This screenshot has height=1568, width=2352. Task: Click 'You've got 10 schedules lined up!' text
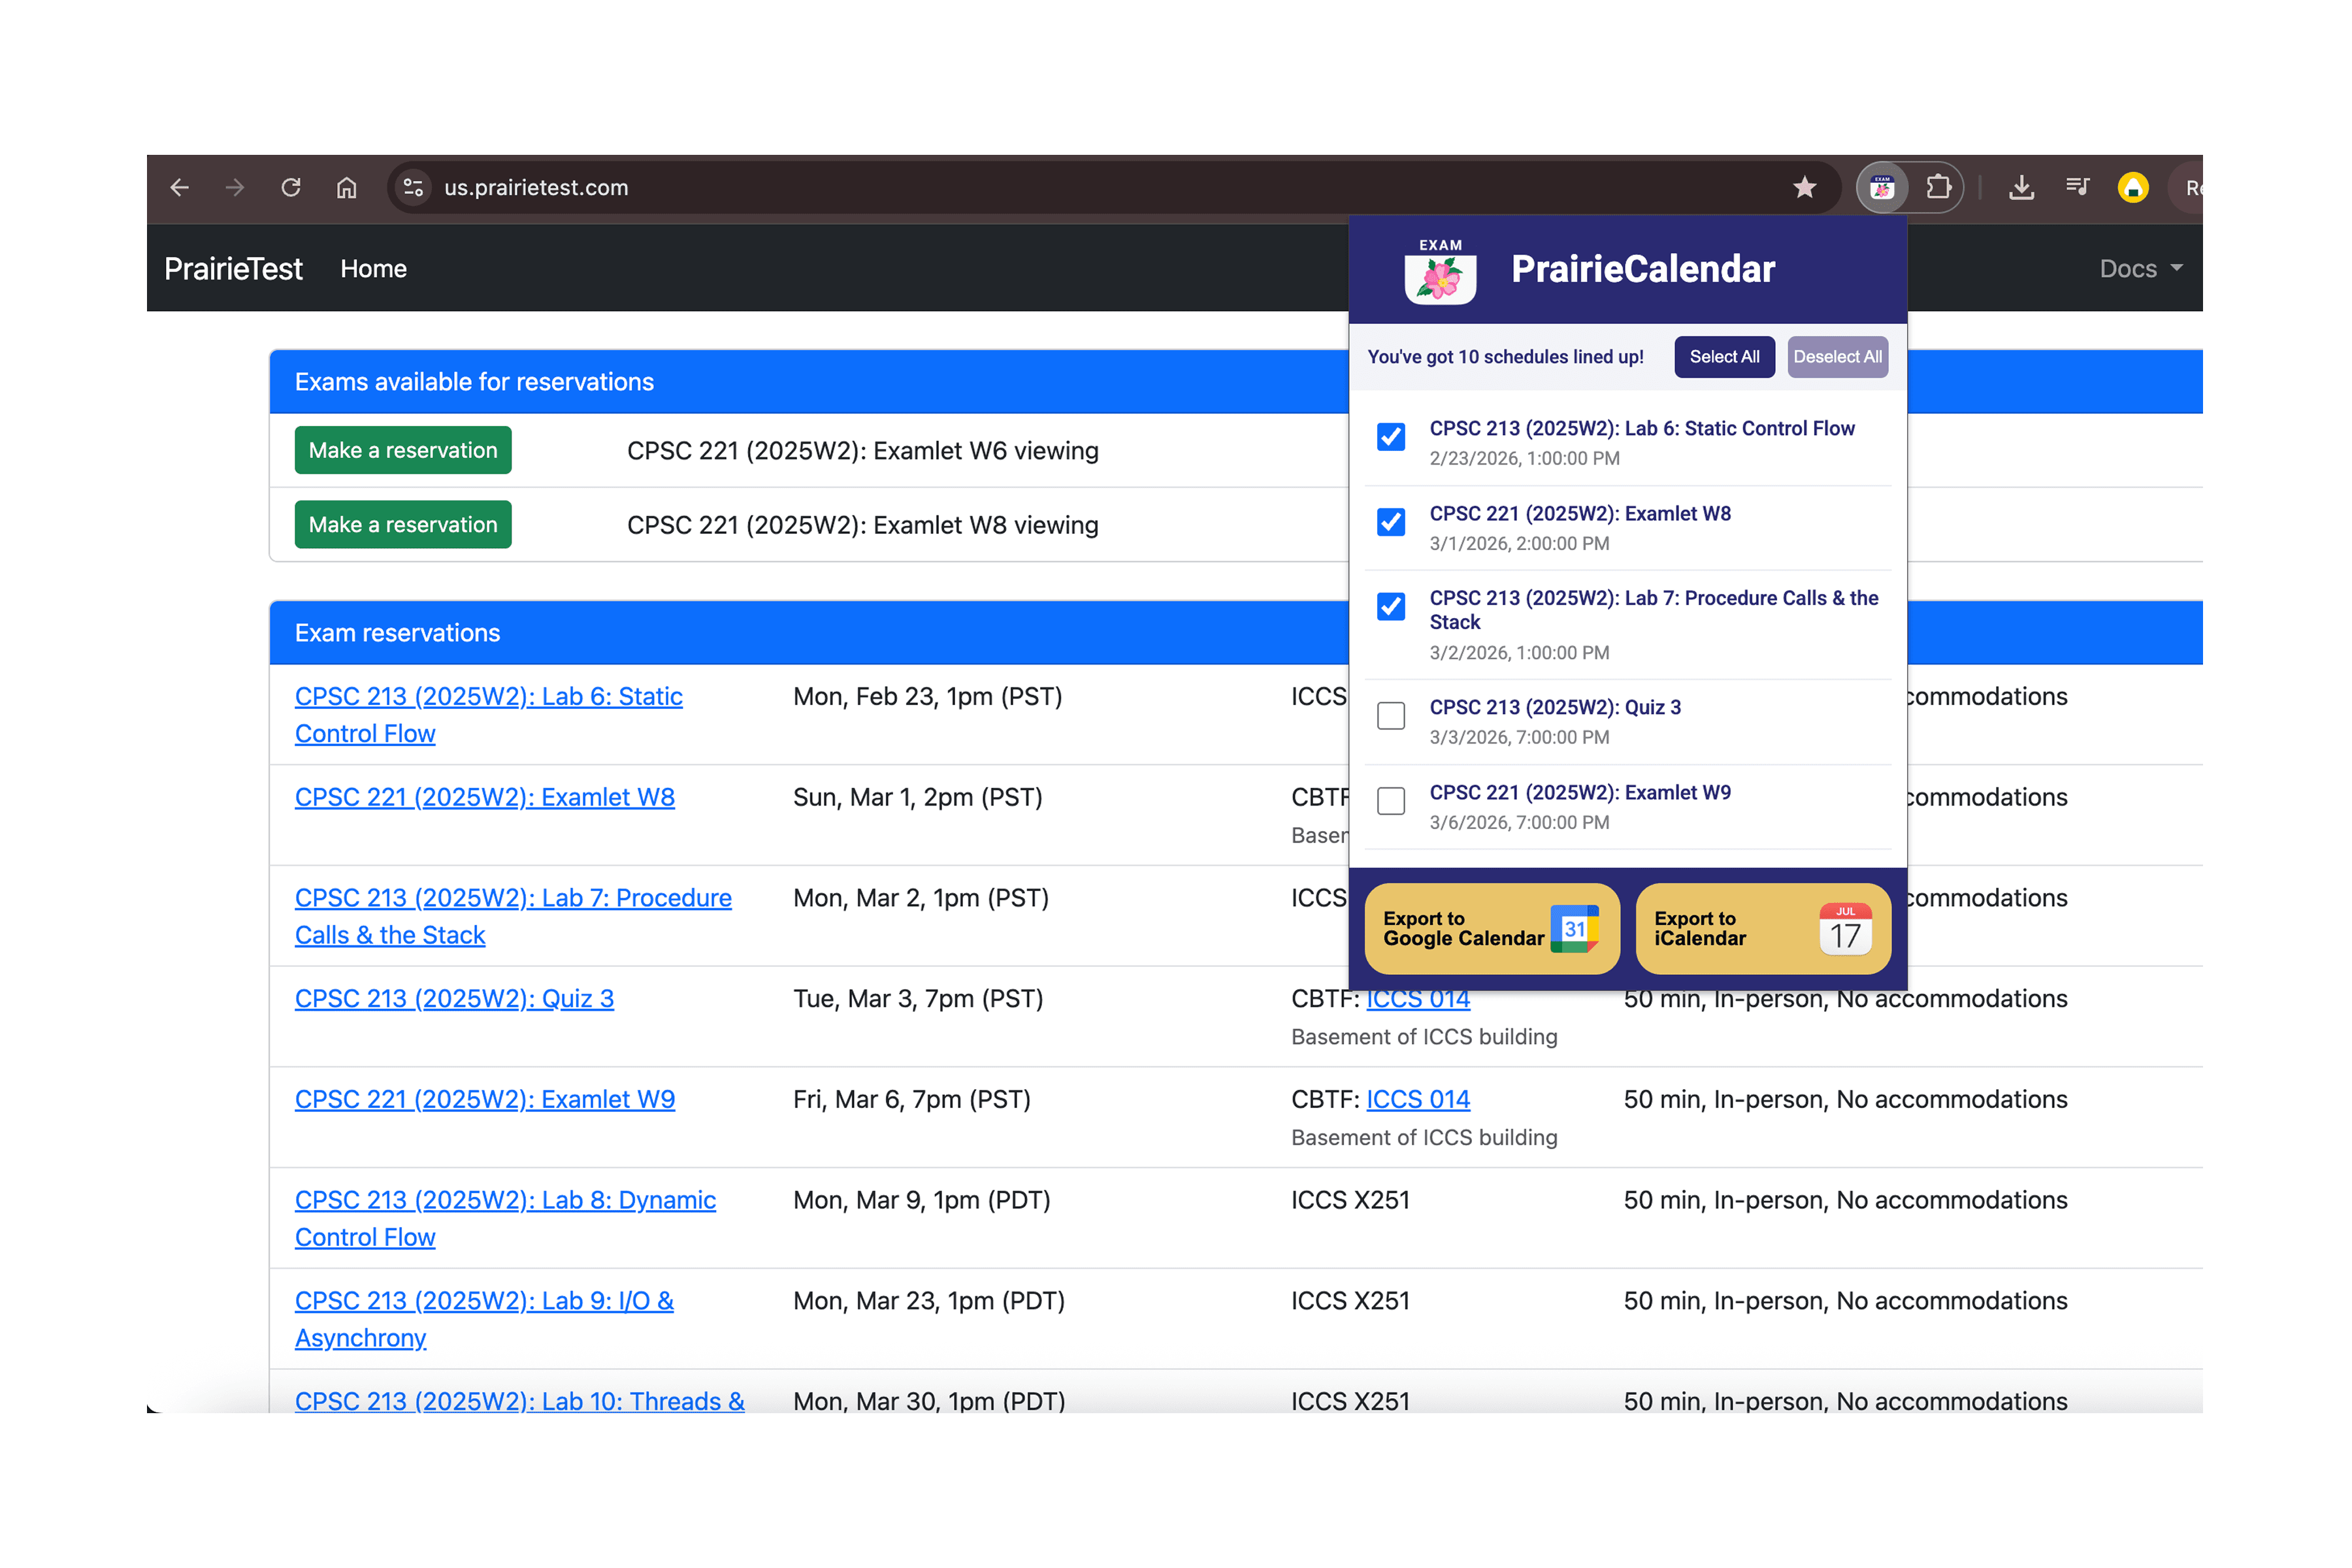pyautogui.click(x=1505, y=357)
